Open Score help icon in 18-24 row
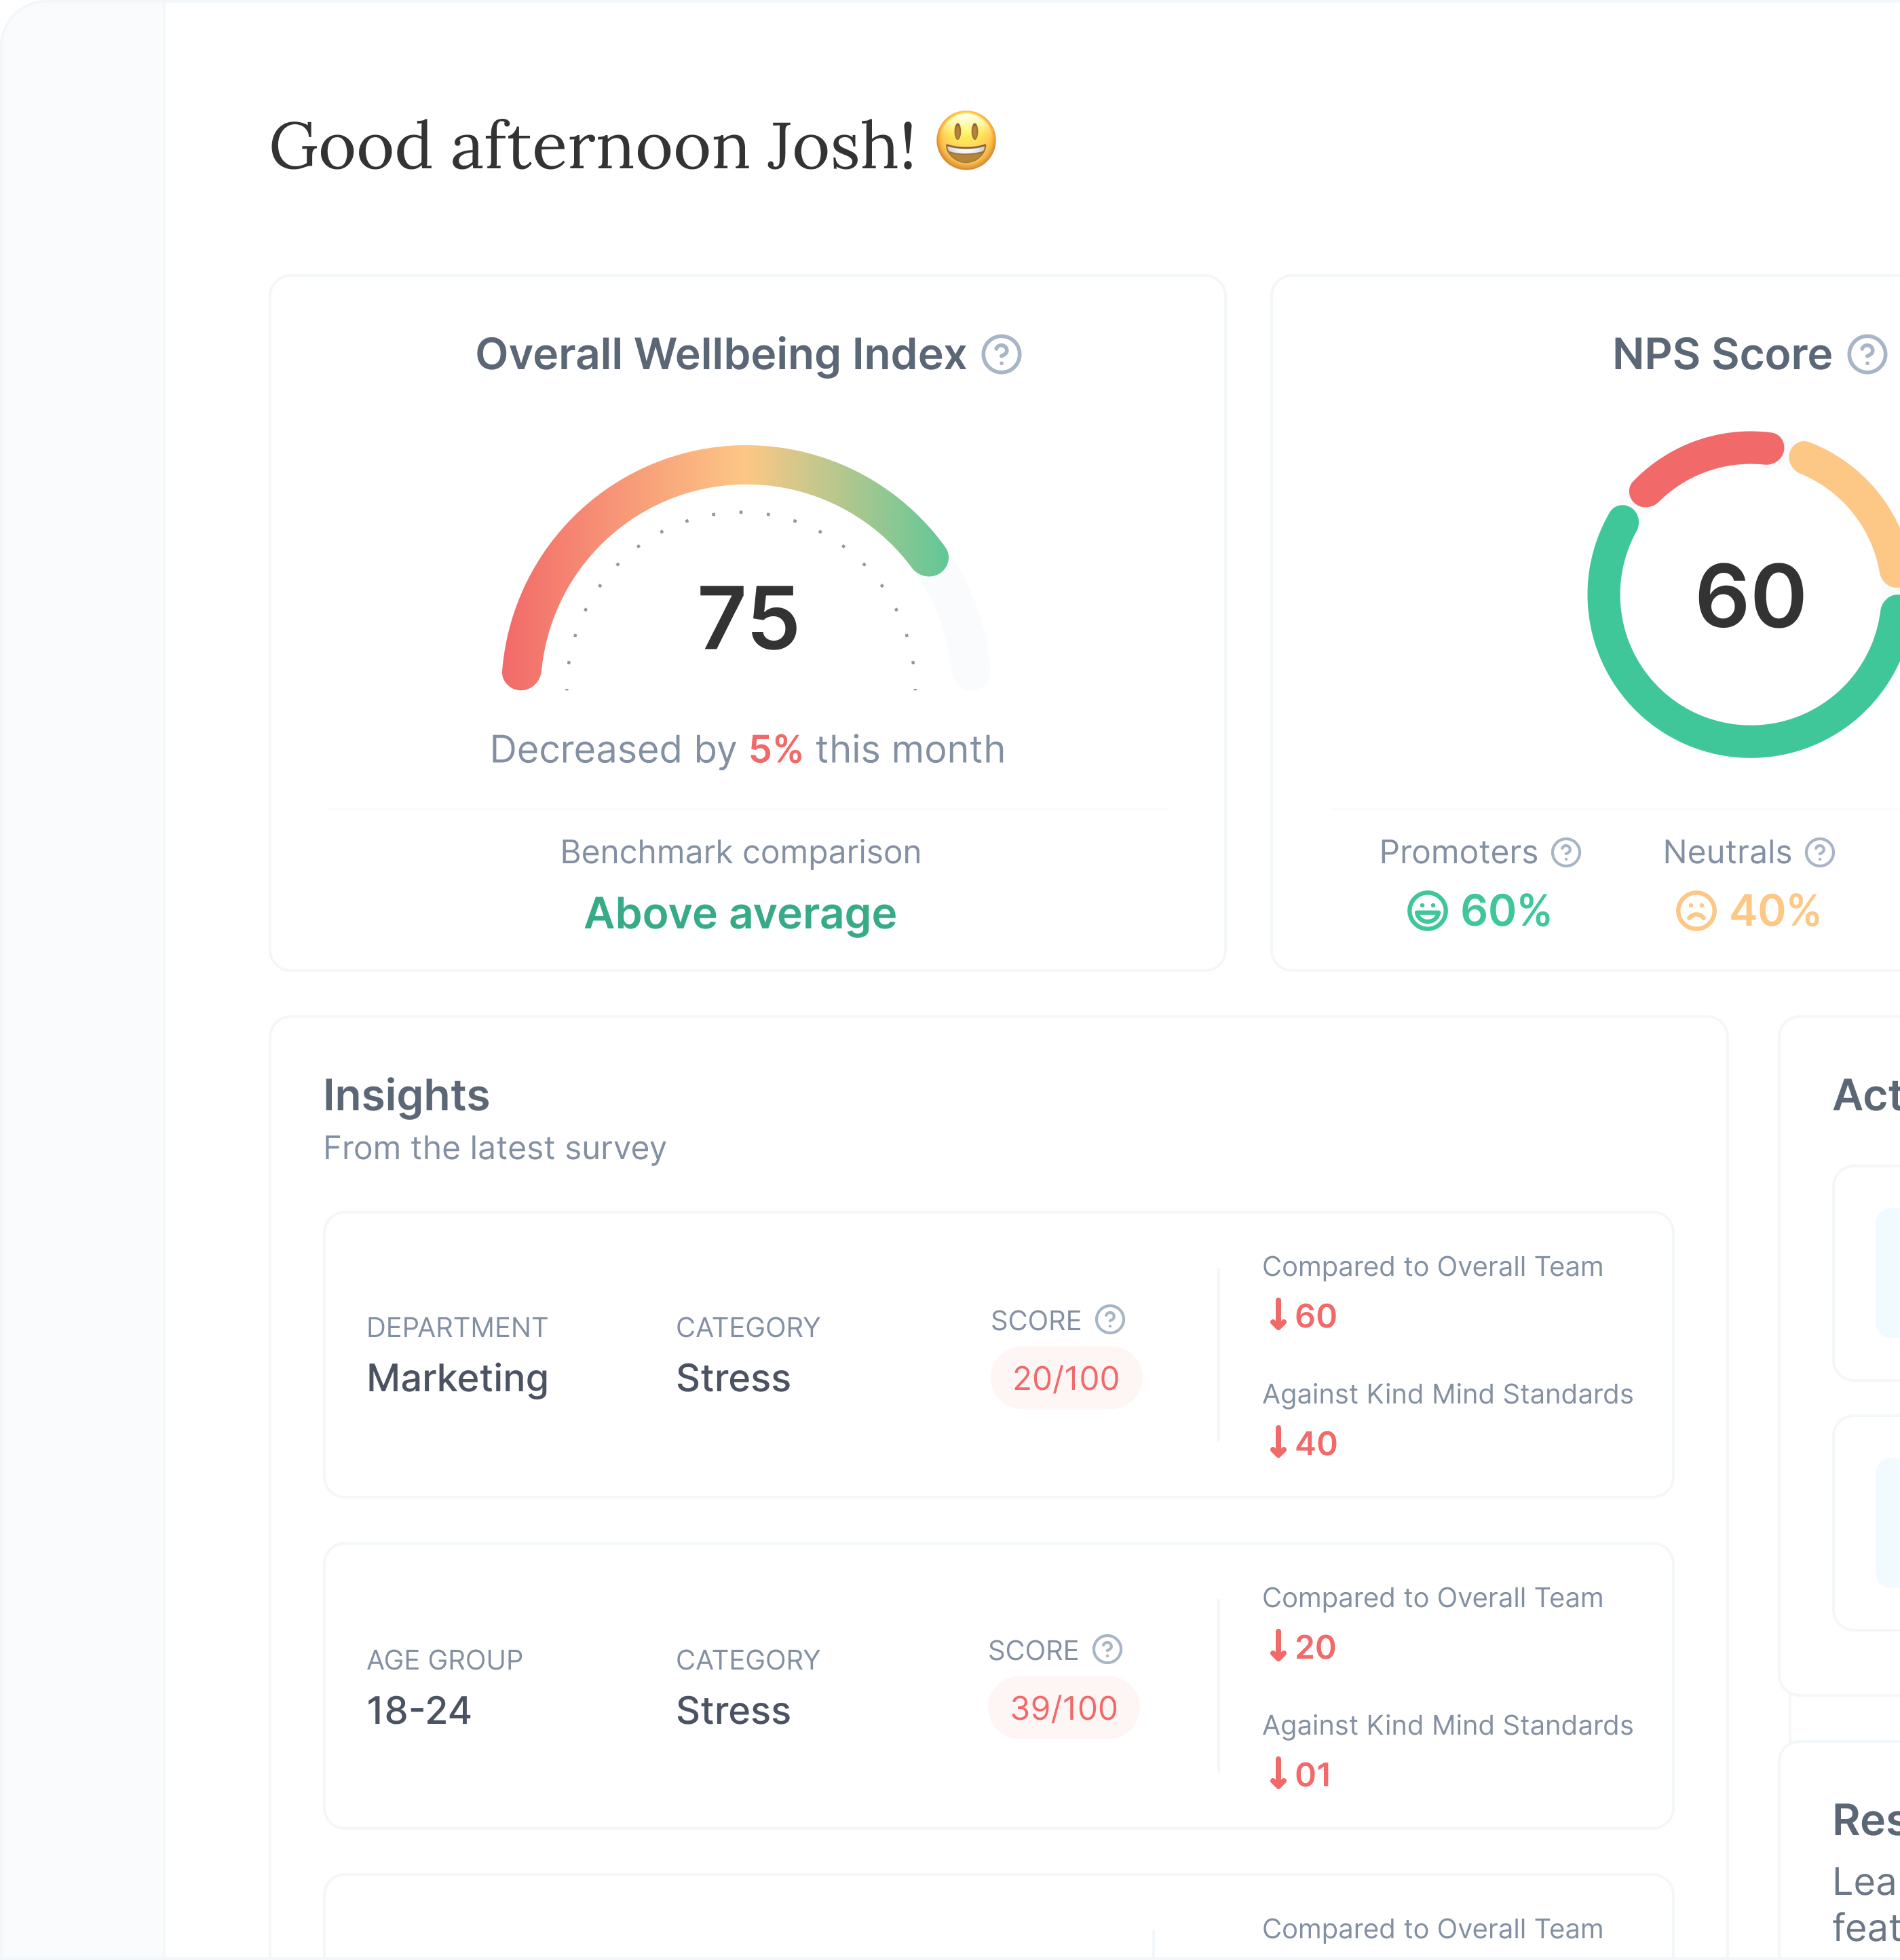Viewport: 1900px width, 1960px height. tap(1107, 1650)
